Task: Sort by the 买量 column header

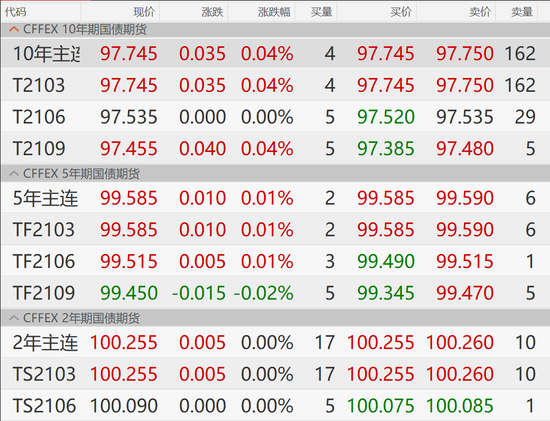Action: (321, 12)
